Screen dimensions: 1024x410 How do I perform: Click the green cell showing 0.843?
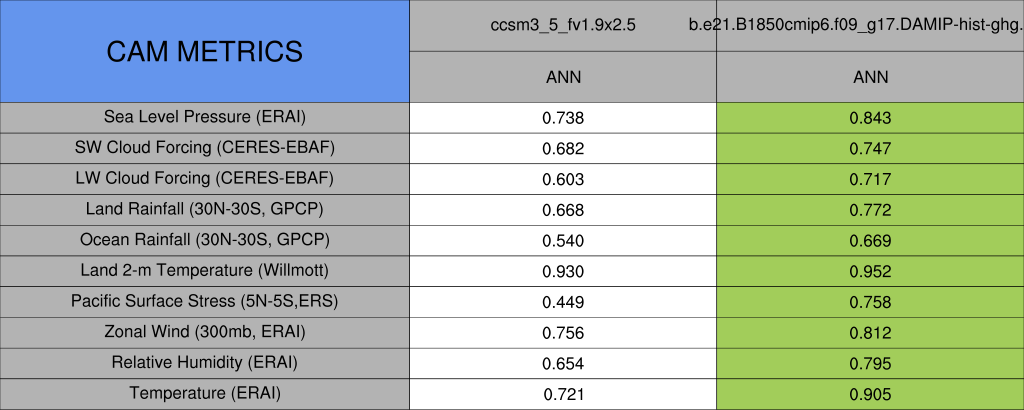click(869, 118)
